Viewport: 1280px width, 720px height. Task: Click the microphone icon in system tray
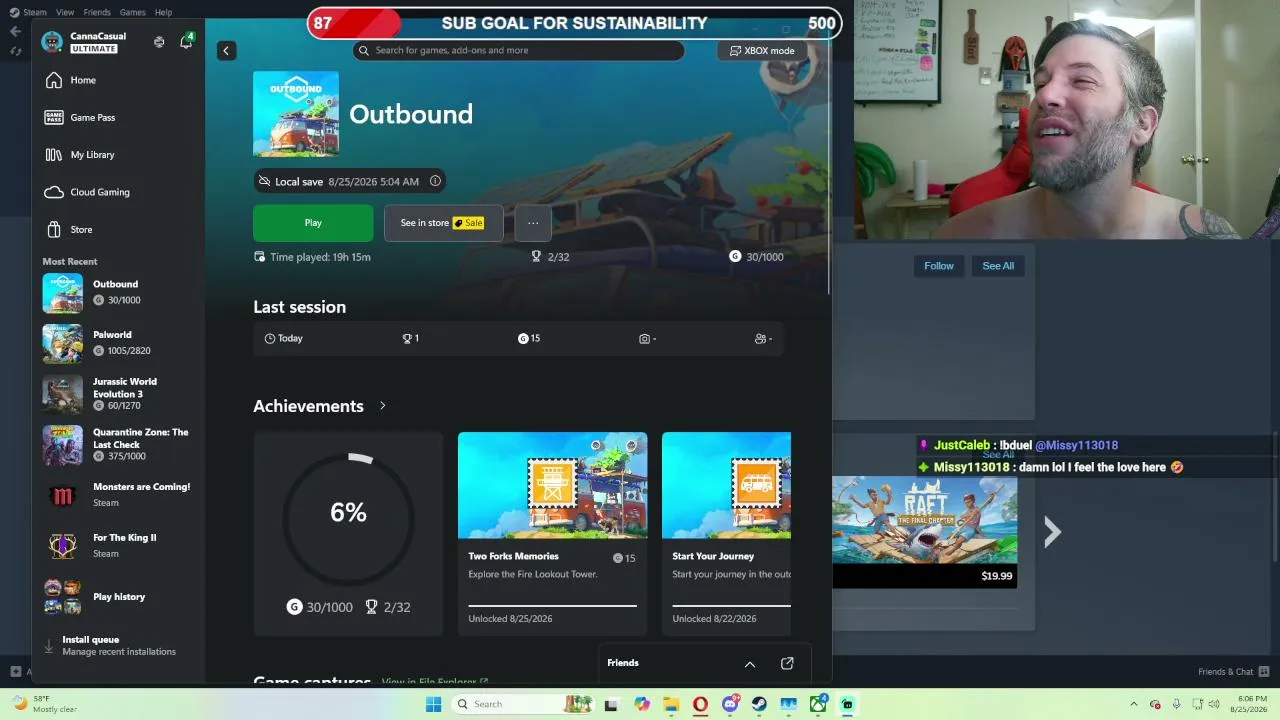pos(1175,704)
